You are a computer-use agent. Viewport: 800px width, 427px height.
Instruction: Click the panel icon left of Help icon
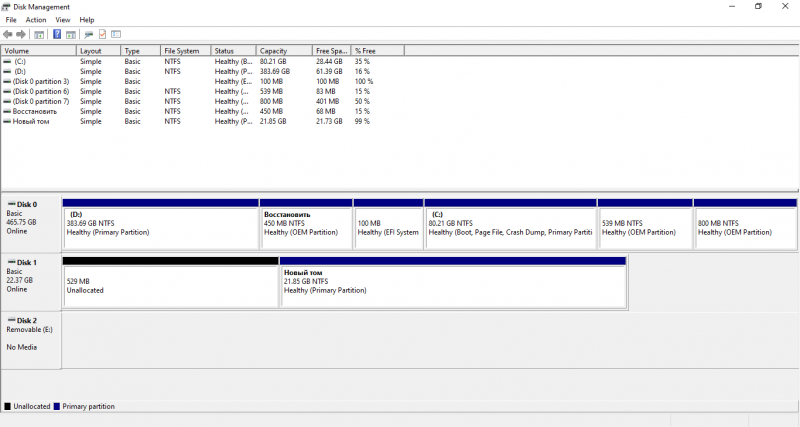point(39,34)
